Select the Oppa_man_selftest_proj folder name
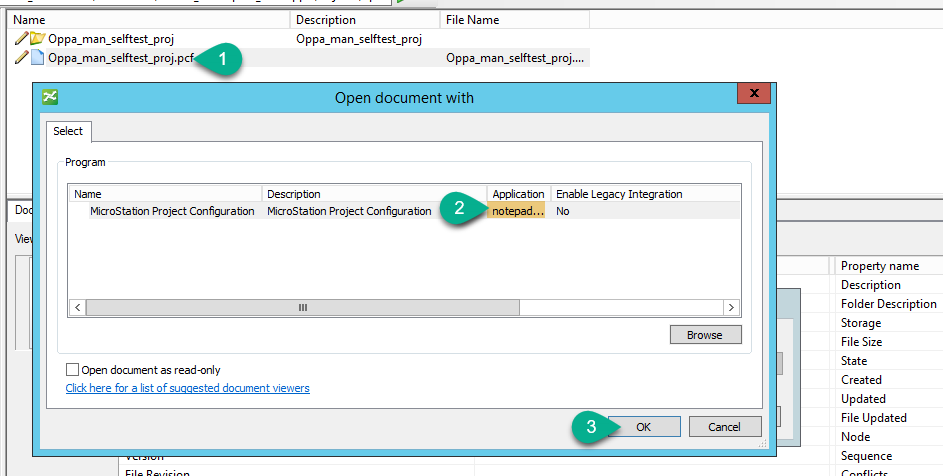 pyautogui.click(x=111, y=39)
